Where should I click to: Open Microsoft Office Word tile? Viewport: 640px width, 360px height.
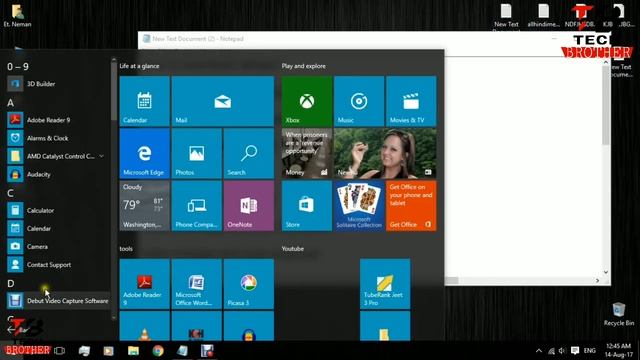[197, 284]
